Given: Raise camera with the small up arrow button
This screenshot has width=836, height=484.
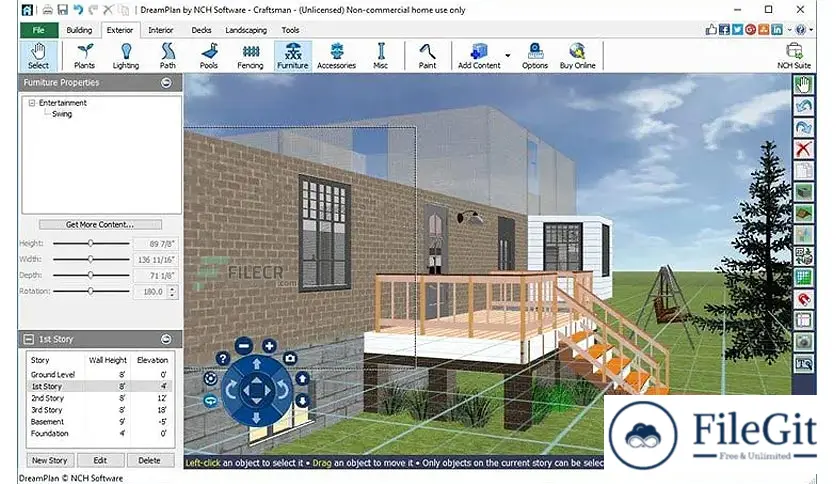Looking at the screenshot, I should (302, 379).
